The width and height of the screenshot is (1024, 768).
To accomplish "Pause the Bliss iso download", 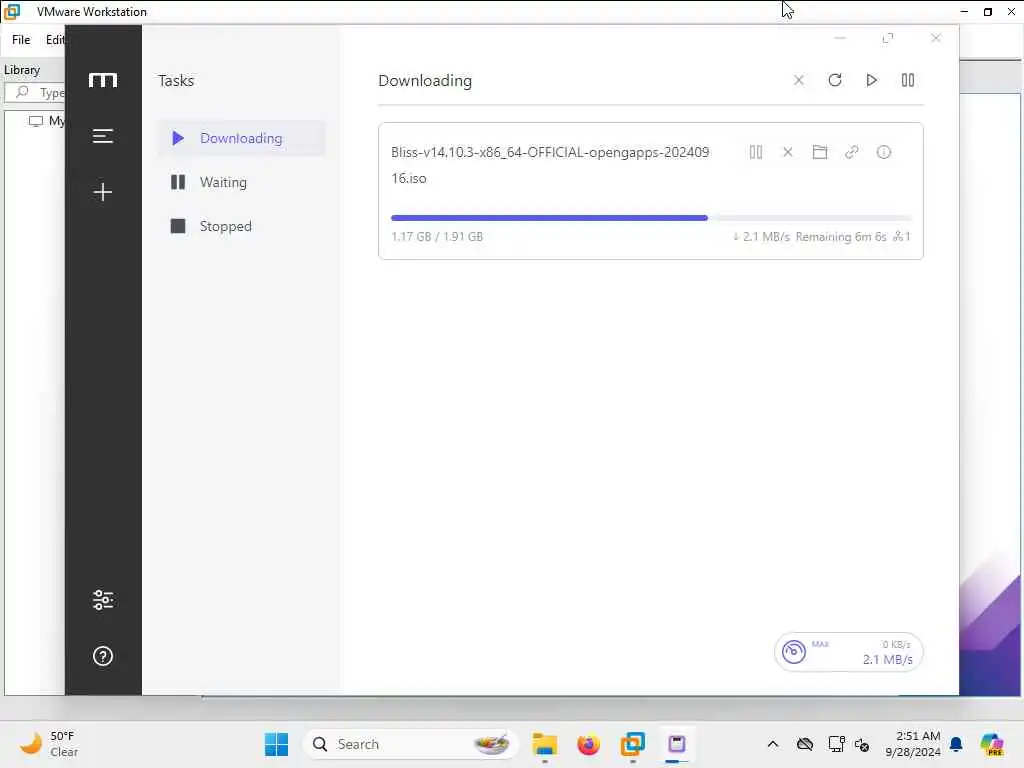I will click(x=756, y=152).
